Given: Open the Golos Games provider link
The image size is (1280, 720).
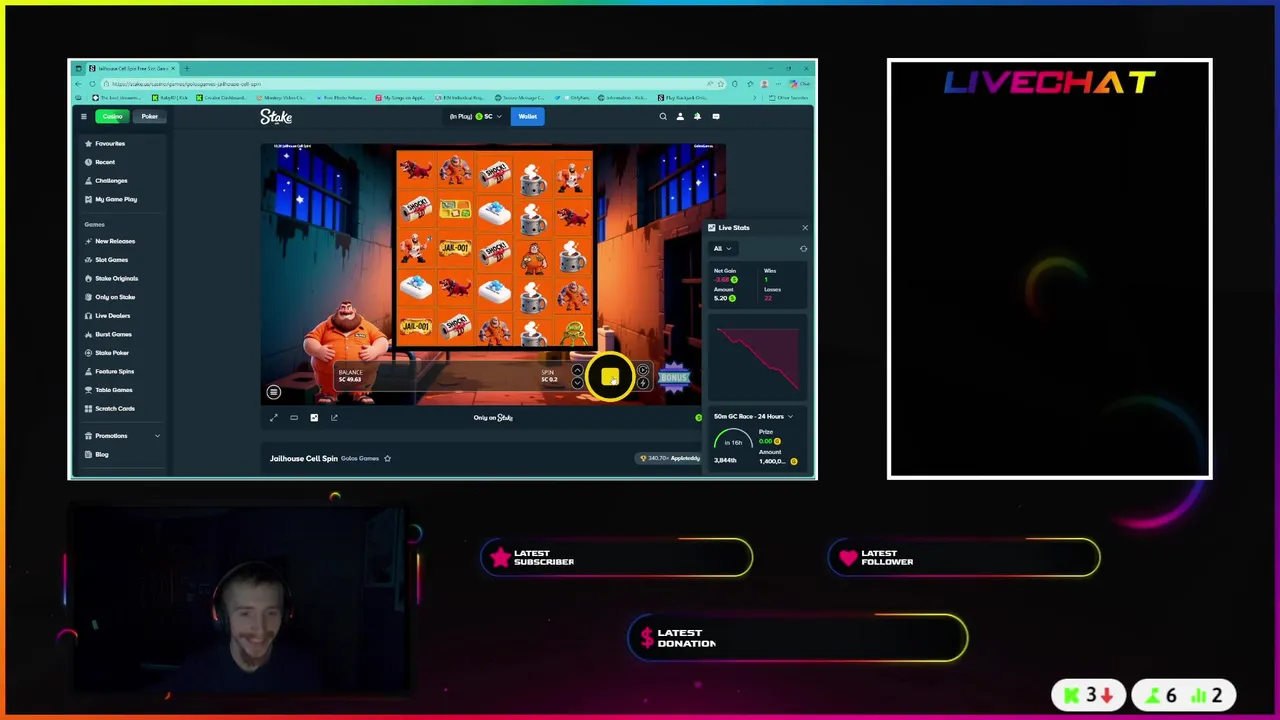Looking at the screenshot, I should coord(360,459).
